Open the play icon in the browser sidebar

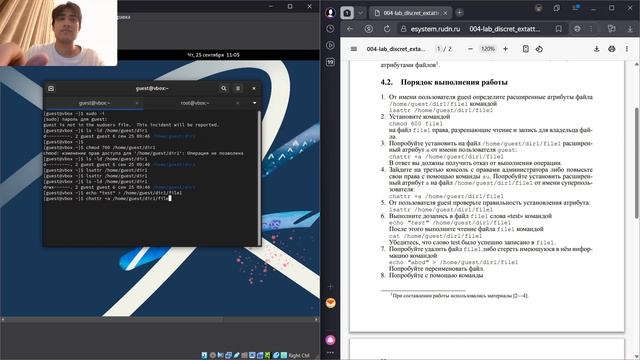click(331, 45)
